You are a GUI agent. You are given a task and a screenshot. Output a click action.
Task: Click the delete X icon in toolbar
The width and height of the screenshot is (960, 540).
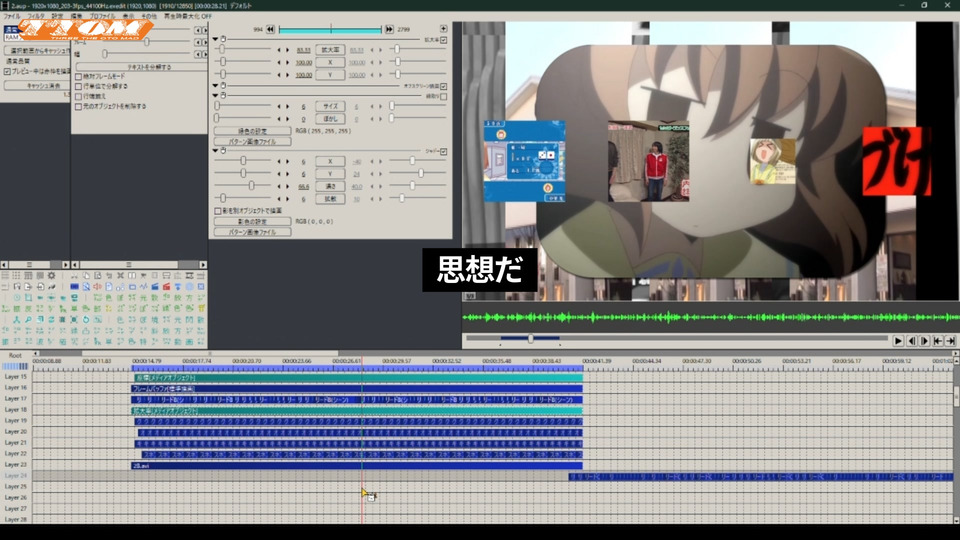pos(121,276)
